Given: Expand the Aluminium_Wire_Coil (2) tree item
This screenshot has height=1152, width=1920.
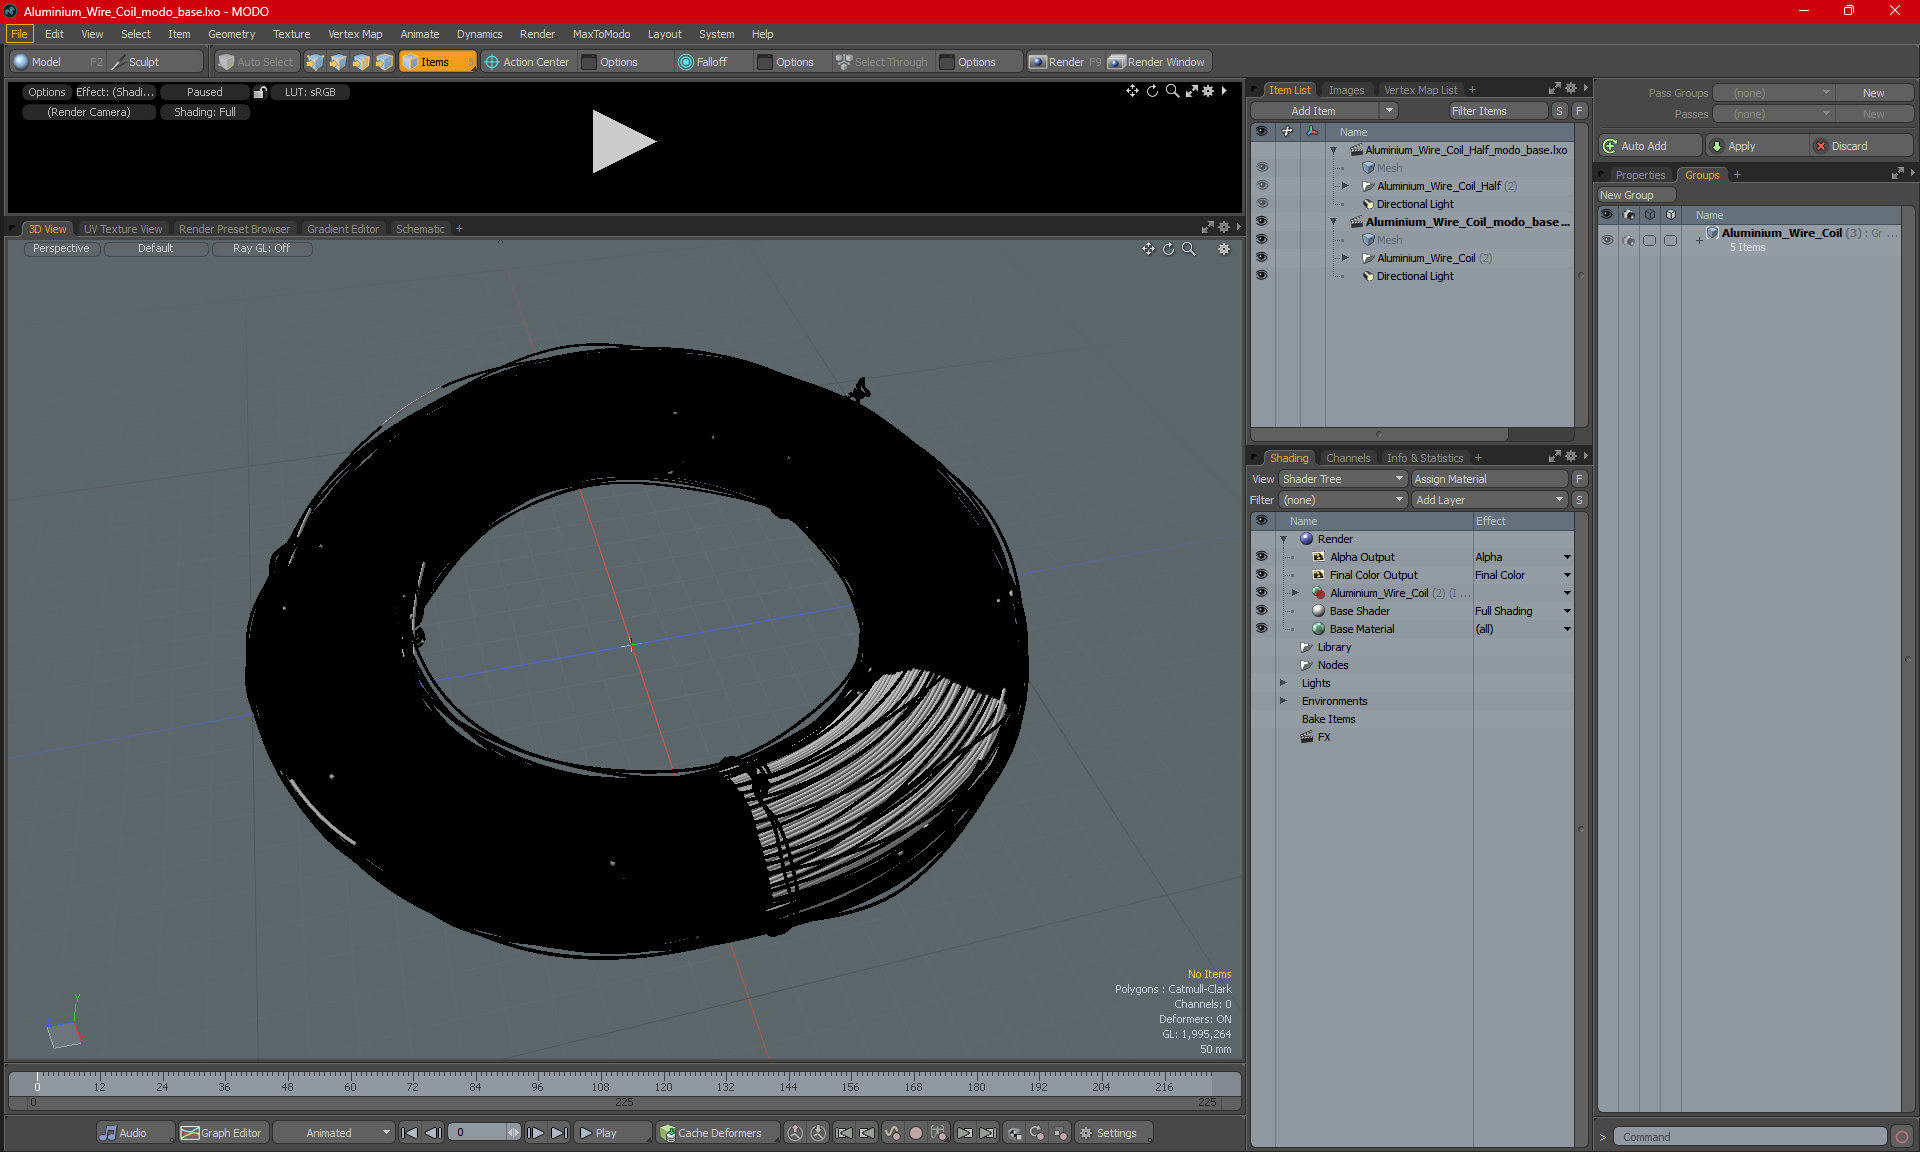Looking at the screenshot, I should click(1345, 258).
